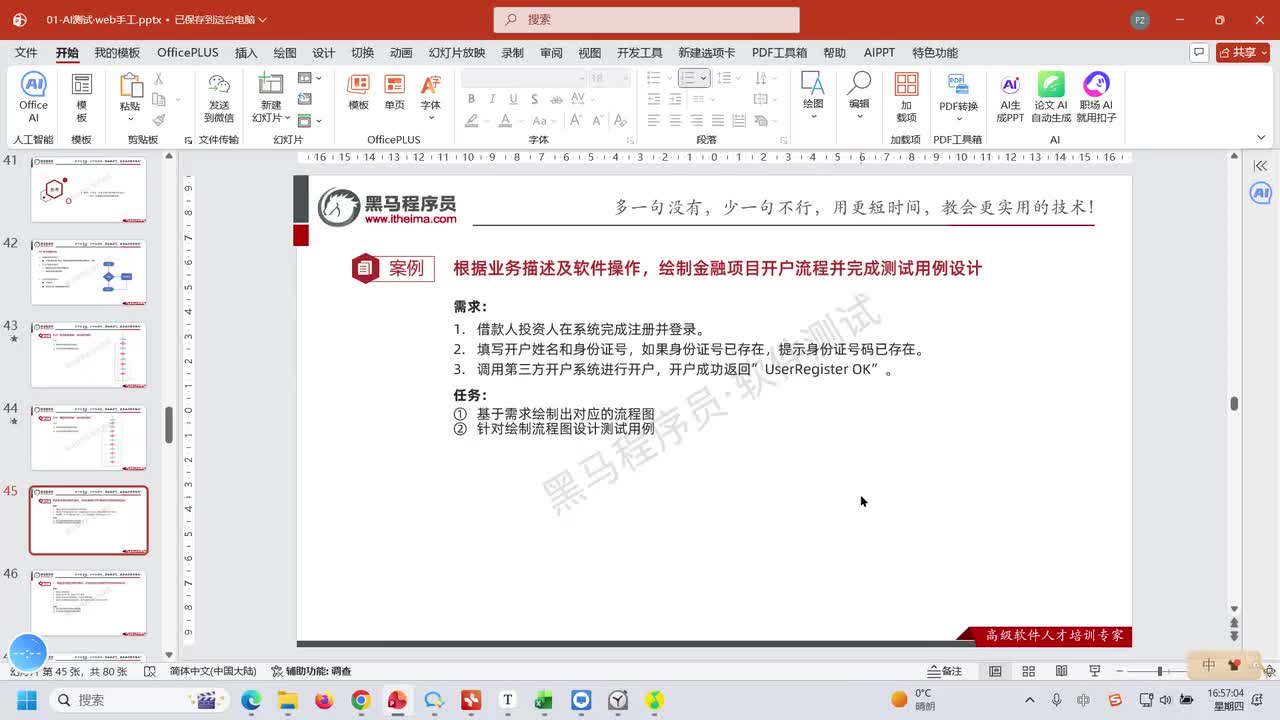
Task: Click the www.itheima.com link on slide
Action: (x=410, y=219)
